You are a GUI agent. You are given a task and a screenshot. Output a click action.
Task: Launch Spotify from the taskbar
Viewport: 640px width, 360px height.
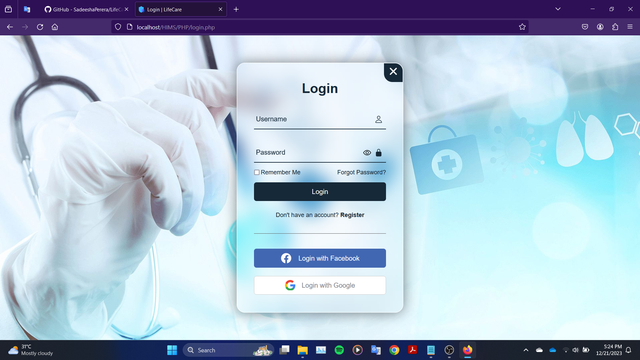coord(339,350)
